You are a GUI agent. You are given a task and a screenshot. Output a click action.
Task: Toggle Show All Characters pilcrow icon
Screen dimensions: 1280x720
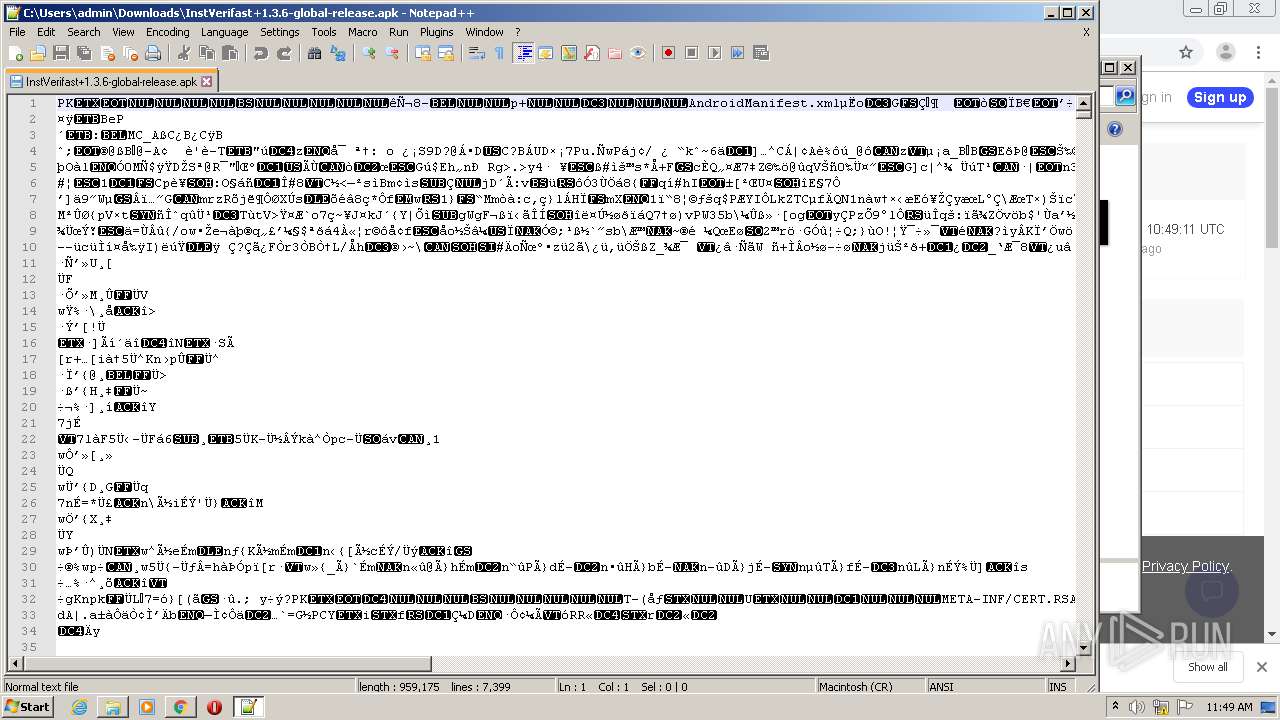(x=500, y=53)
